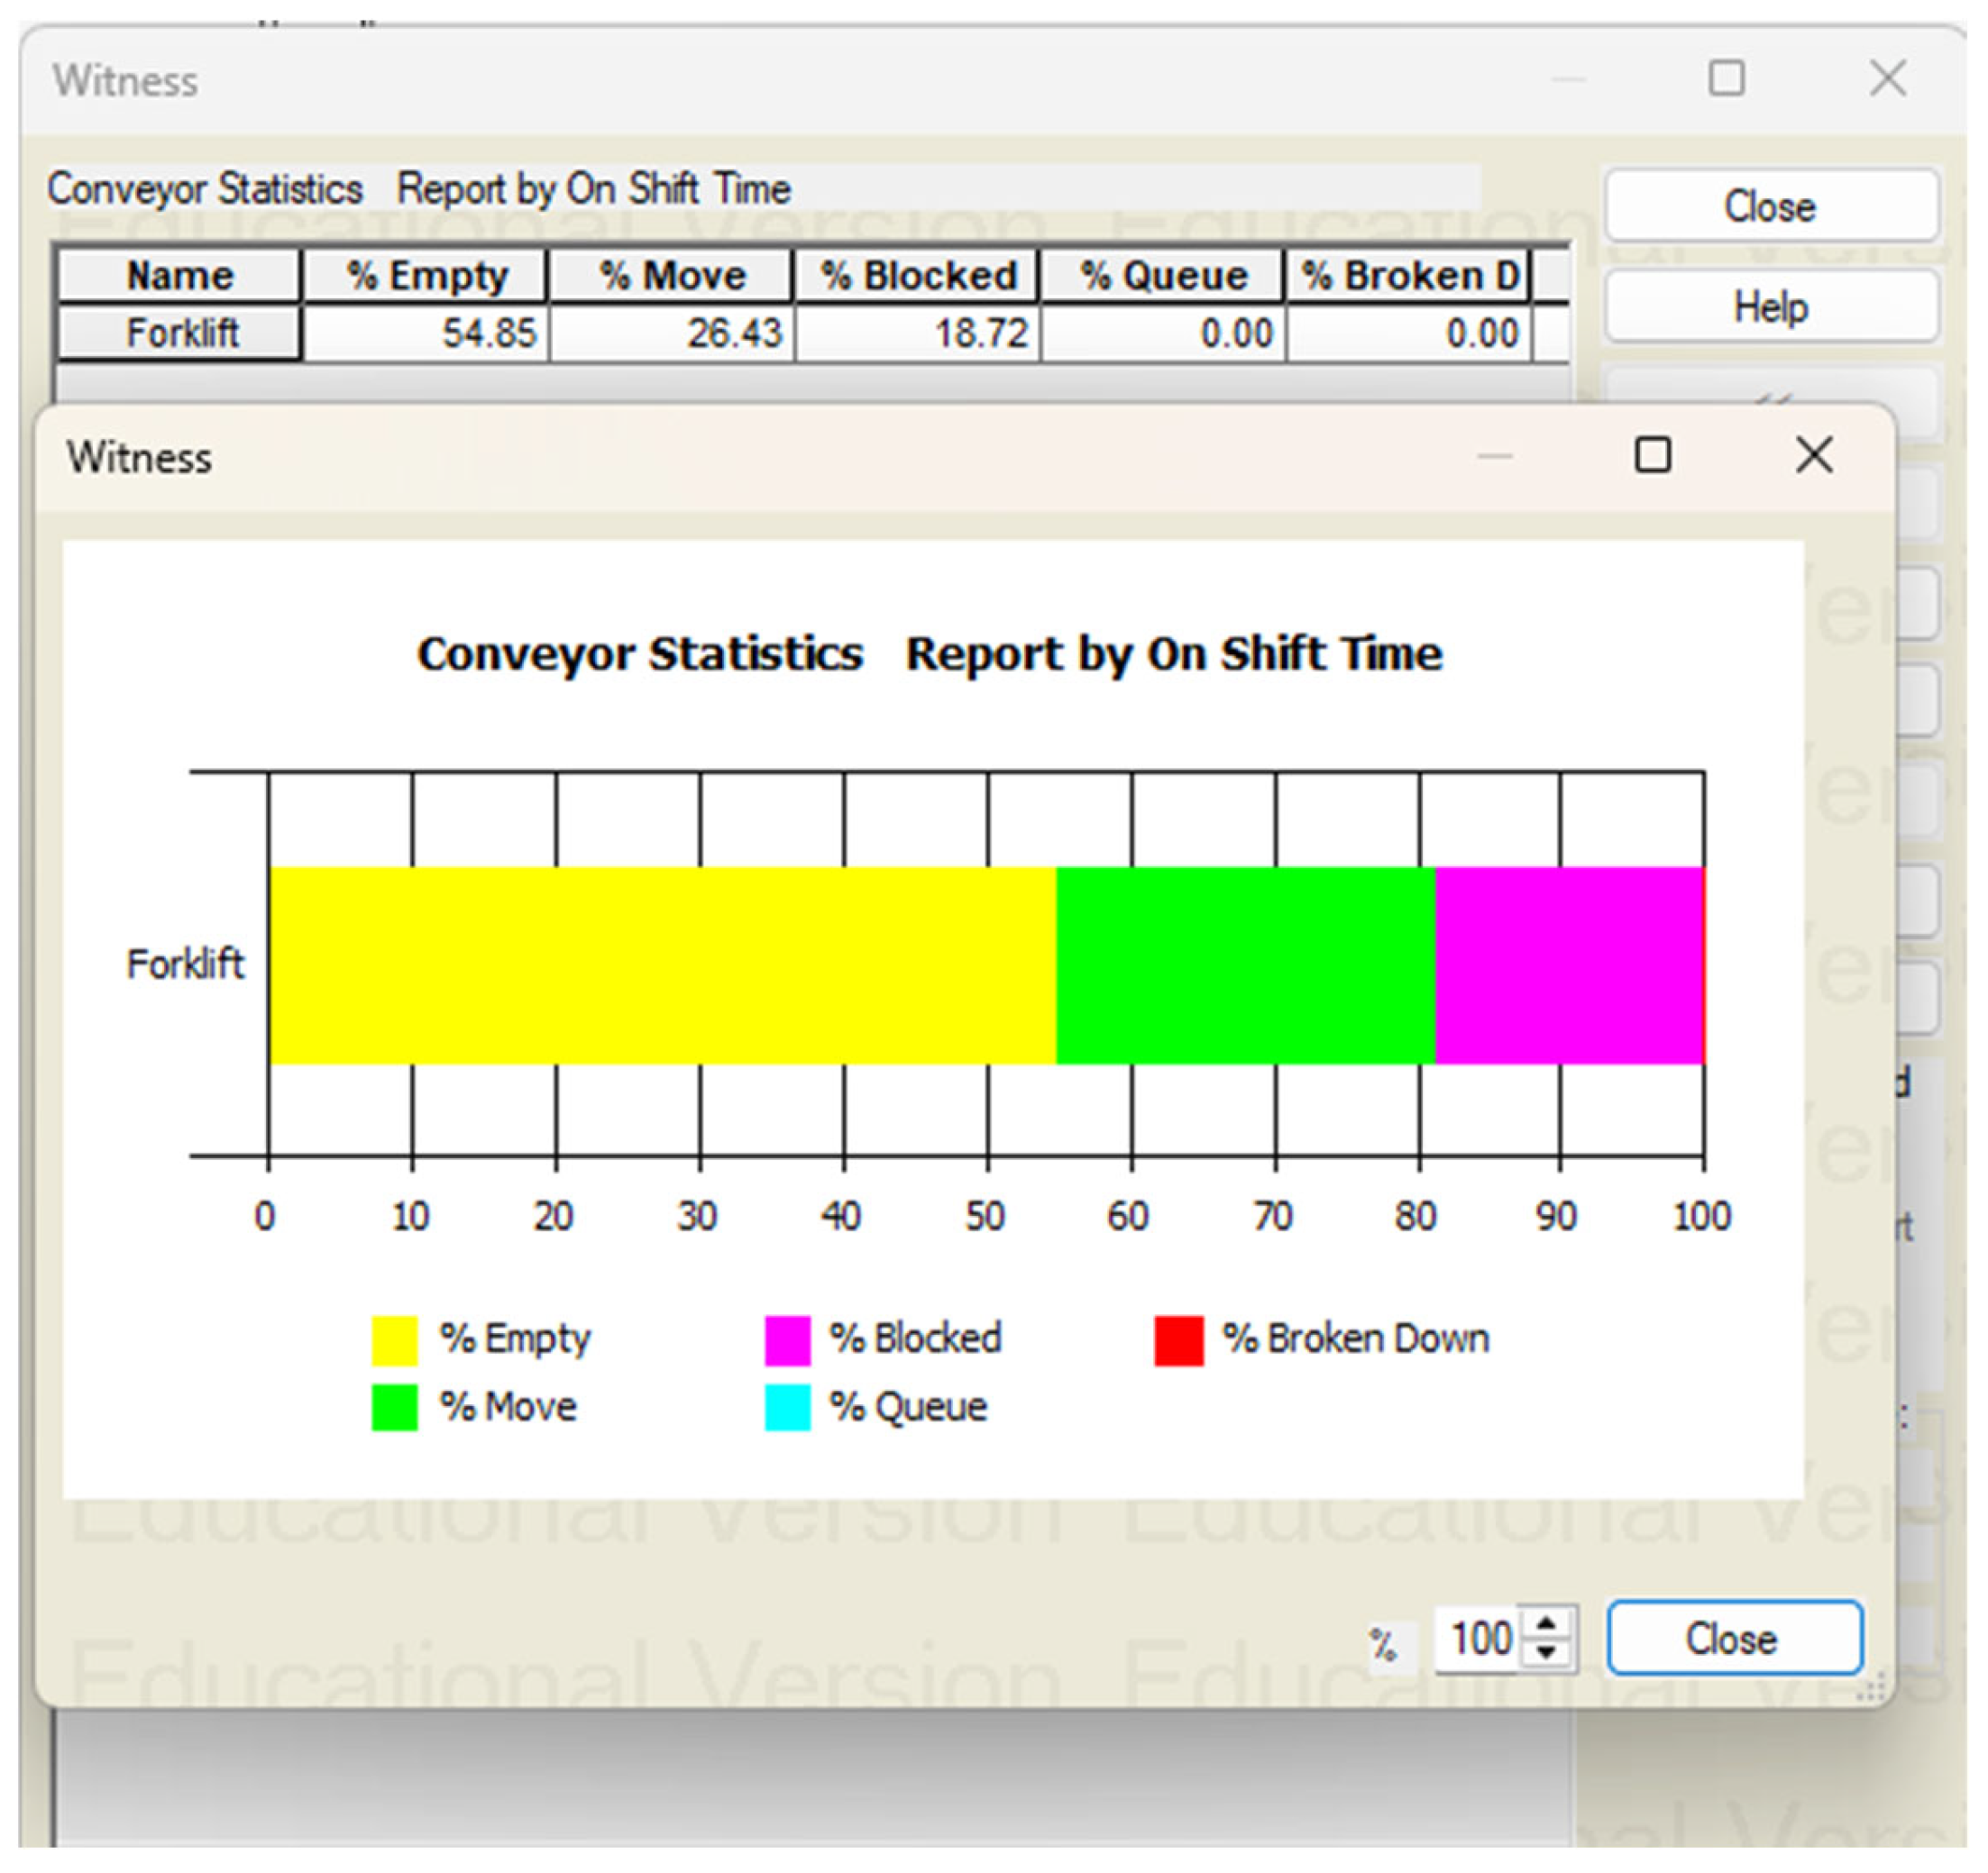Select the % Blocked column header
This screenshot has width=1988, height=1873.
pos(918,275)
